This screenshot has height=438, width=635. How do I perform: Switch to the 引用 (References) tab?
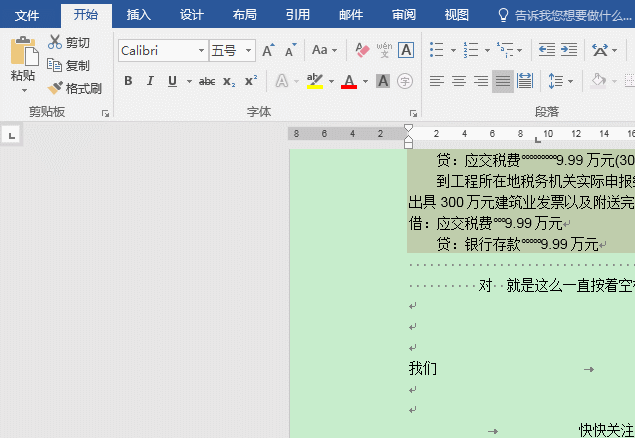pyautogui.click(x=298, y=15)
